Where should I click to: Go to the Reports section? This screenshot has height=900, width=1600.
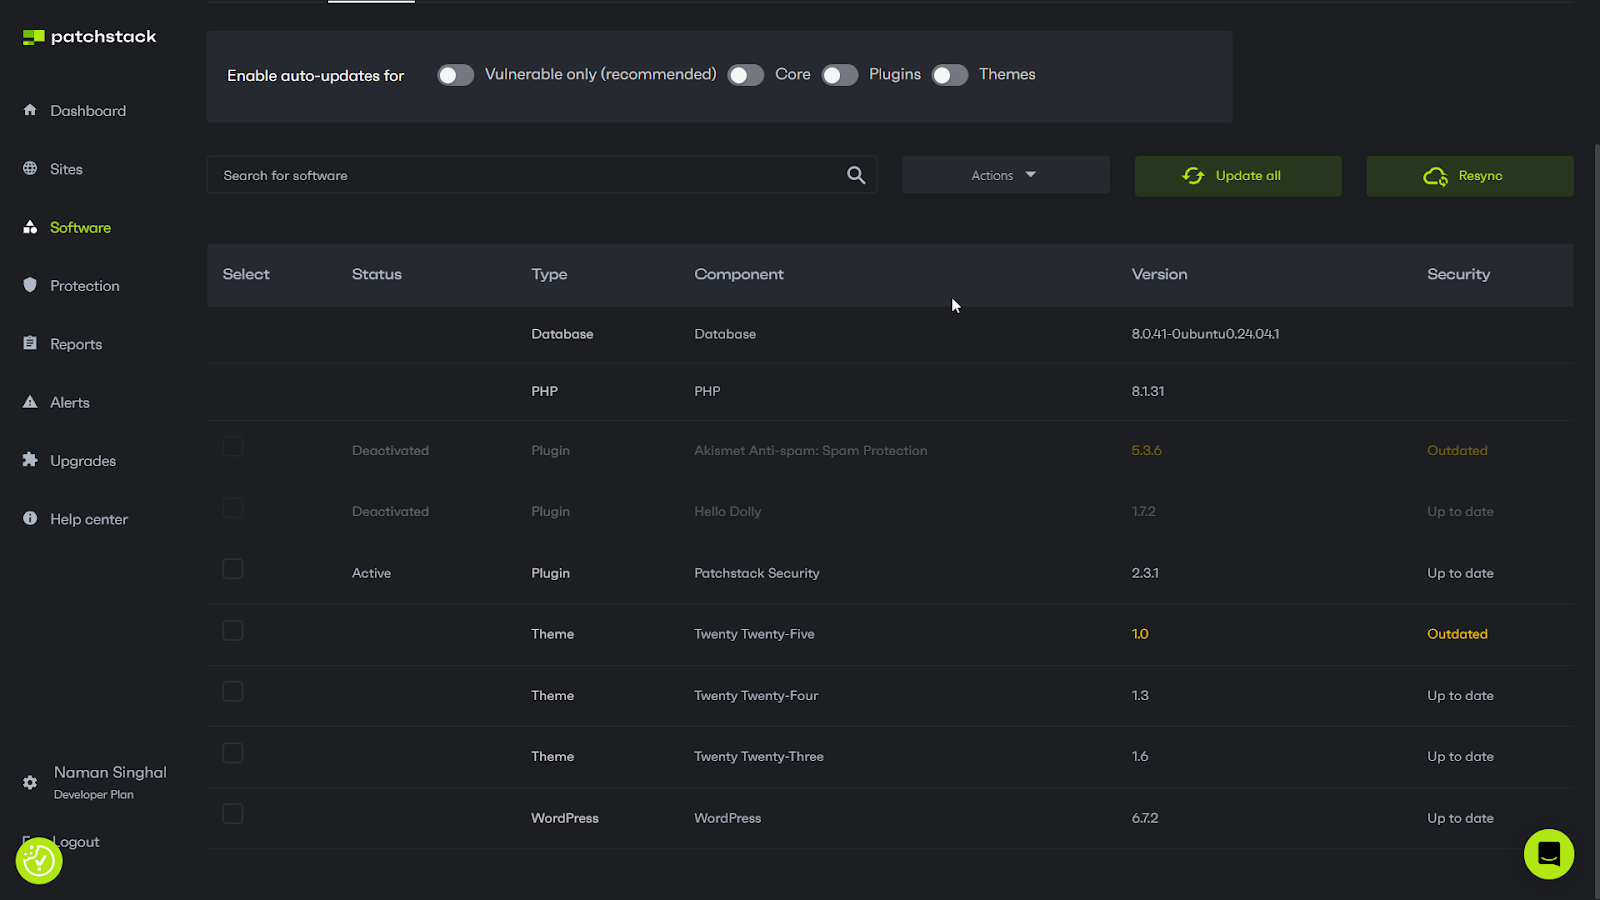[x=76, y=344]
